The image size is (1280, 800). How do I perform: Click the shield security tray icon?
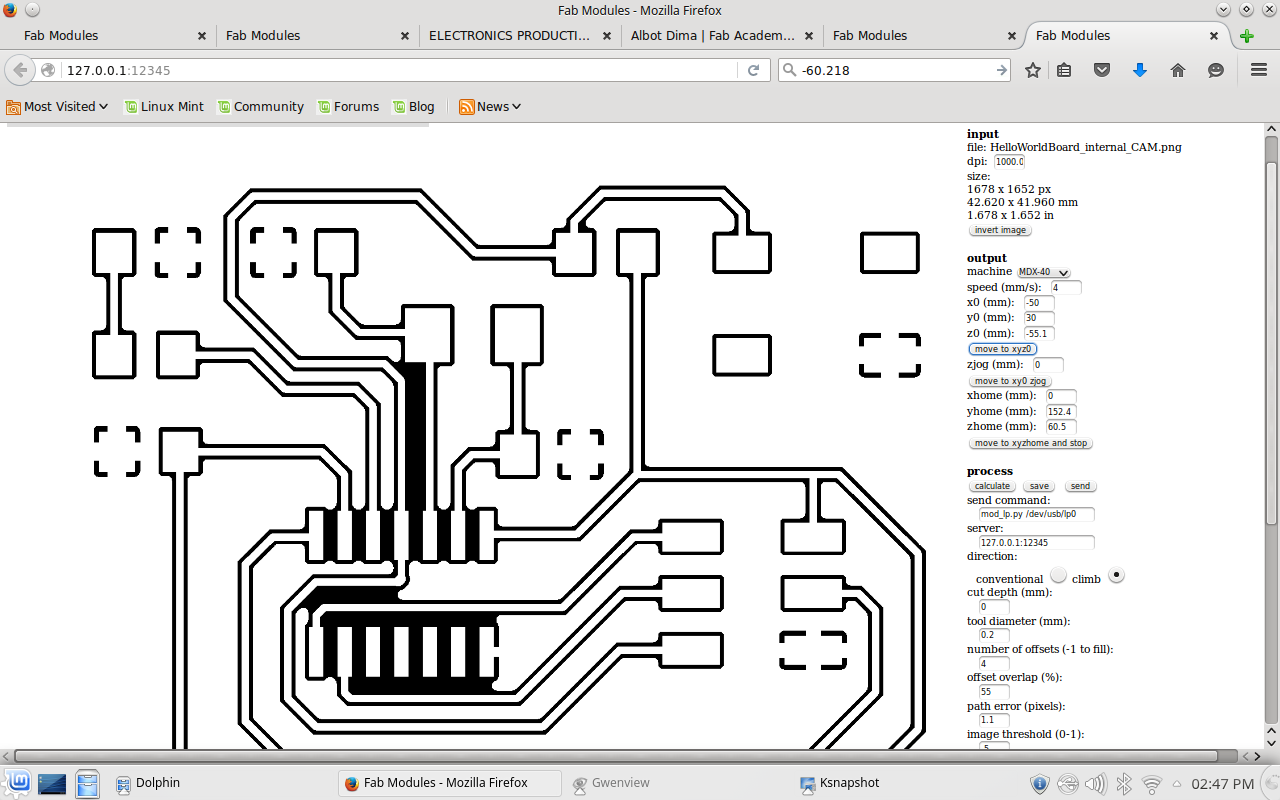[x=1039, y=784]
